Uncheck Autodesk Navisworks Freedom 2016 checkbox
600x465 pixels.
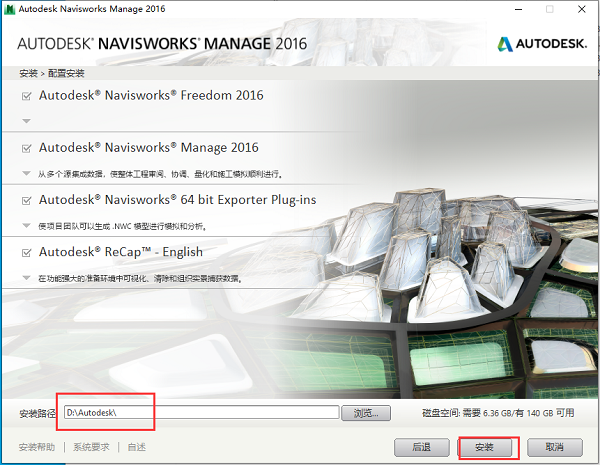pos(26,96)
